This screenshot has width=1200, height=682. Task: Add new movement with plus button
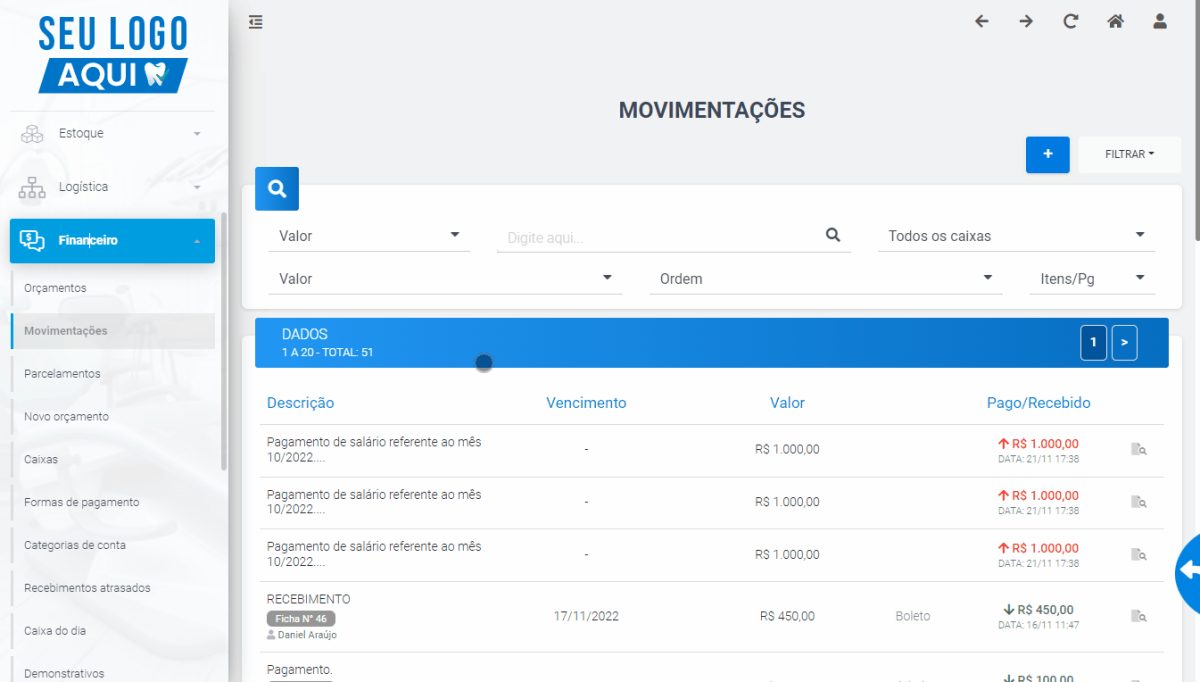coord(1048,154)
